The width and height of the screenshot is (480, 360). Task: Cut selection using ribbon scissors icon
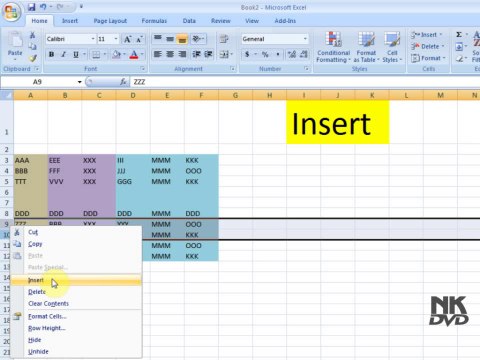click(32, 35)
